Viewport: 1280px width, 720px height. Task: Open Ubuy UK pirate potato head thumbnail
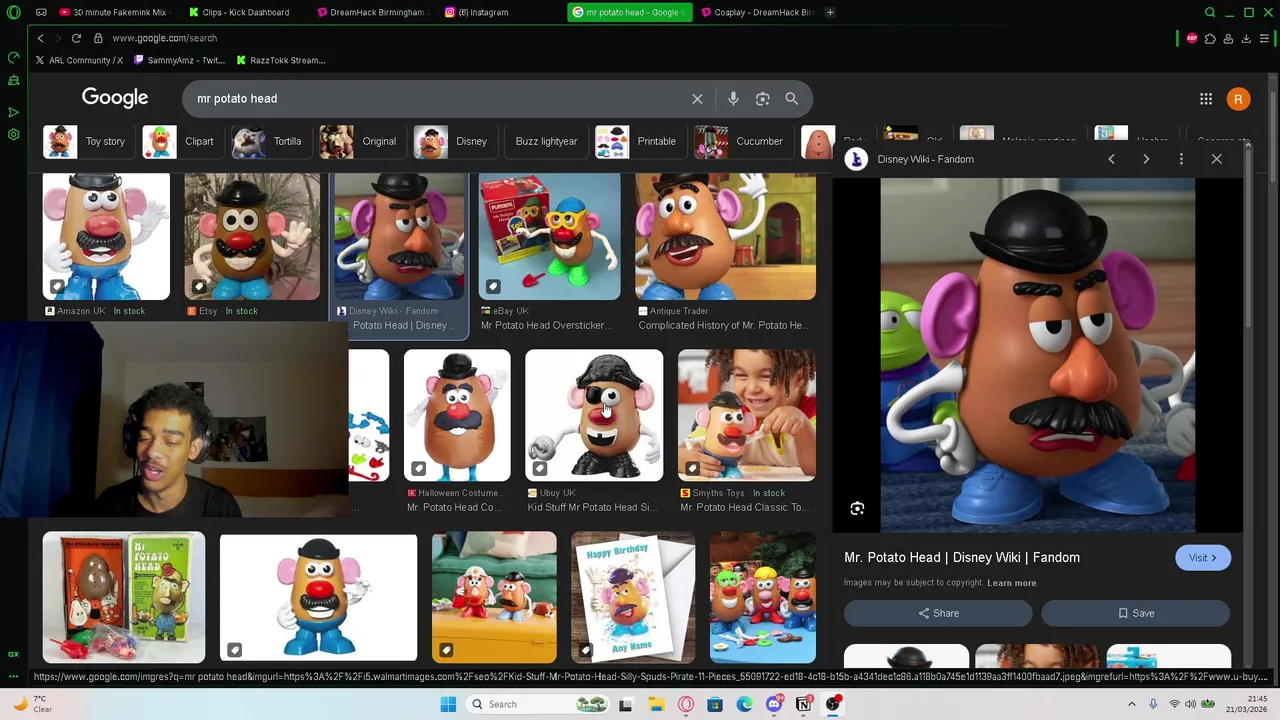[x=594, y=415]
